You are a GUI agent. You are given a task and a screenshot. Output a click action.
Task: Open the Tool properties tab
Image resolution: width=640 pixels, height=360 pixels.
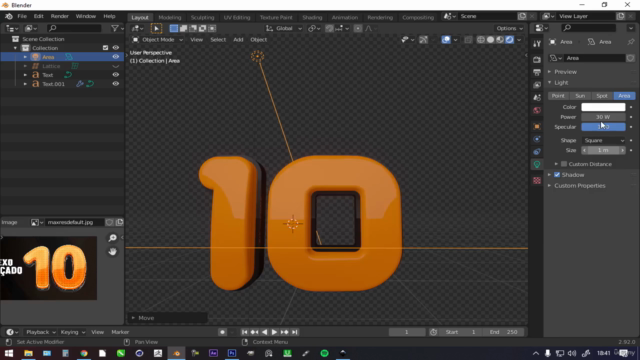(x=537, y=44)
